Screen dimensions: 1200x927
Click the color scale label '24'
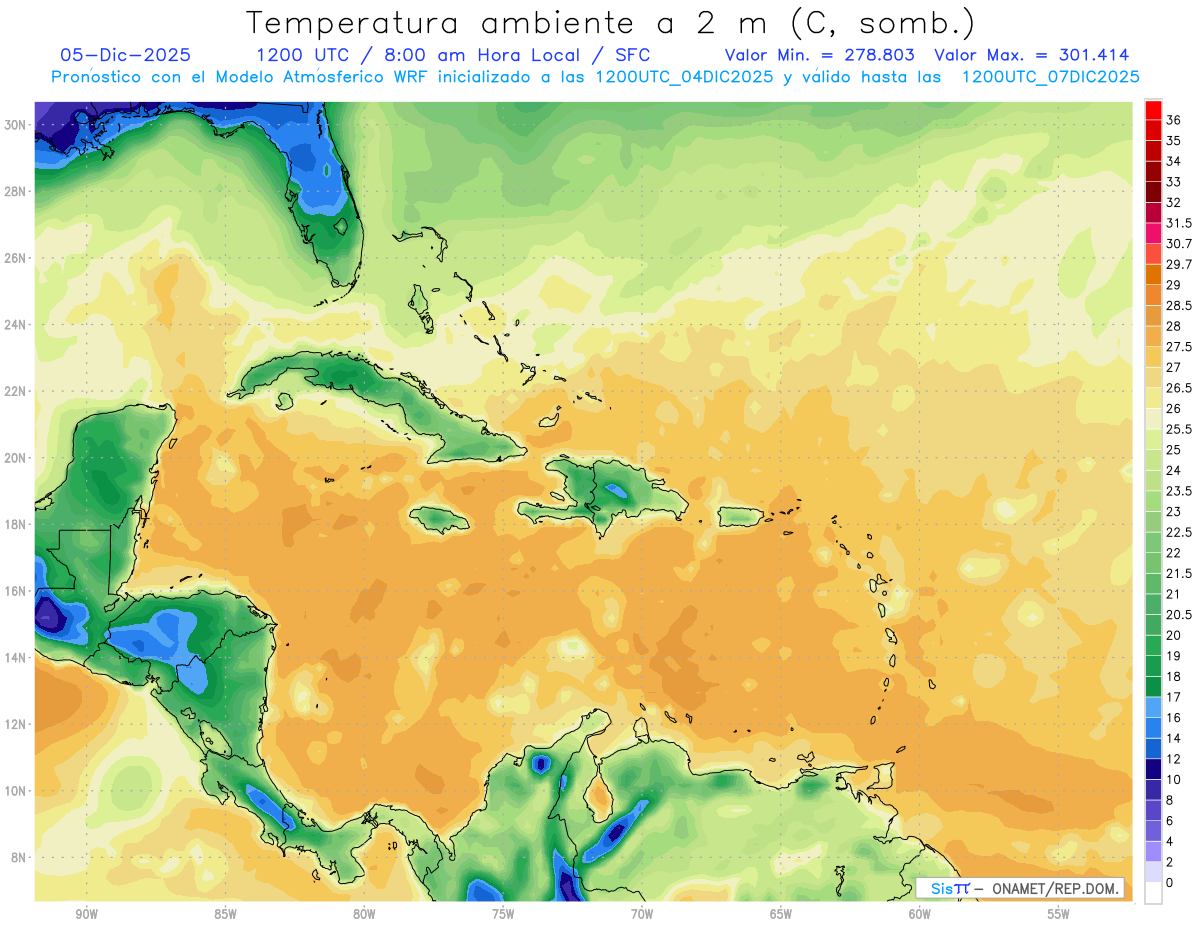1174,471
